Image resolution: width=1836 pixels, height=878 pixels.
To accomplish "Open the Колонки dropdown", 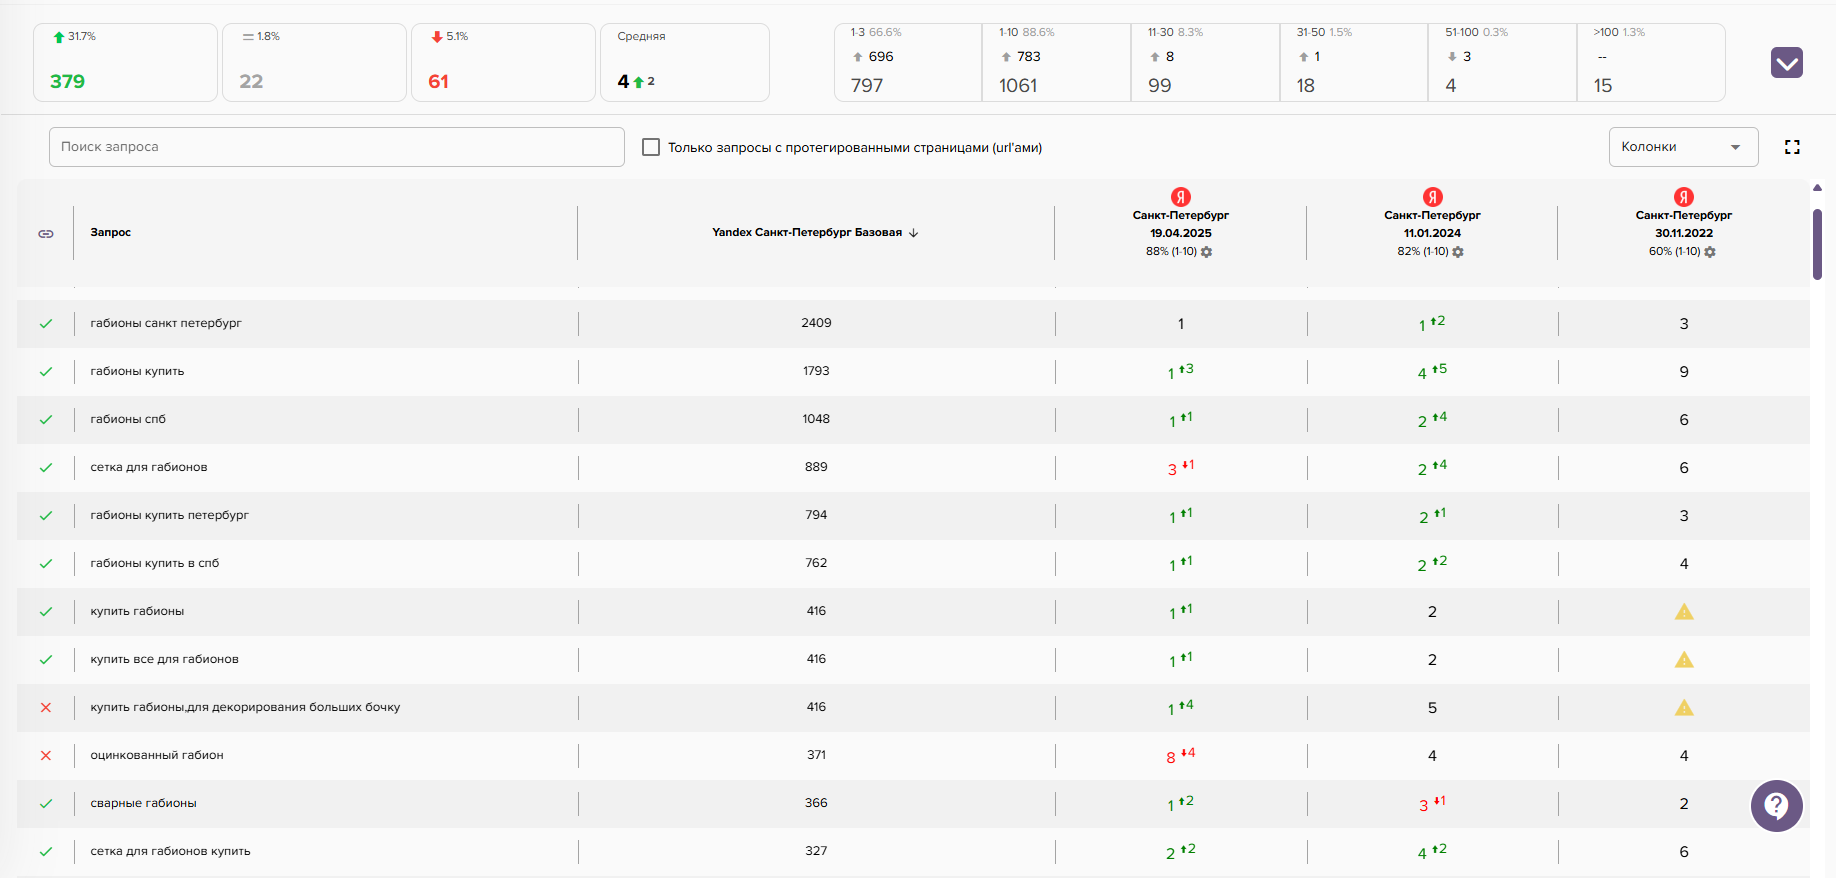I will tap(1683, 147).
